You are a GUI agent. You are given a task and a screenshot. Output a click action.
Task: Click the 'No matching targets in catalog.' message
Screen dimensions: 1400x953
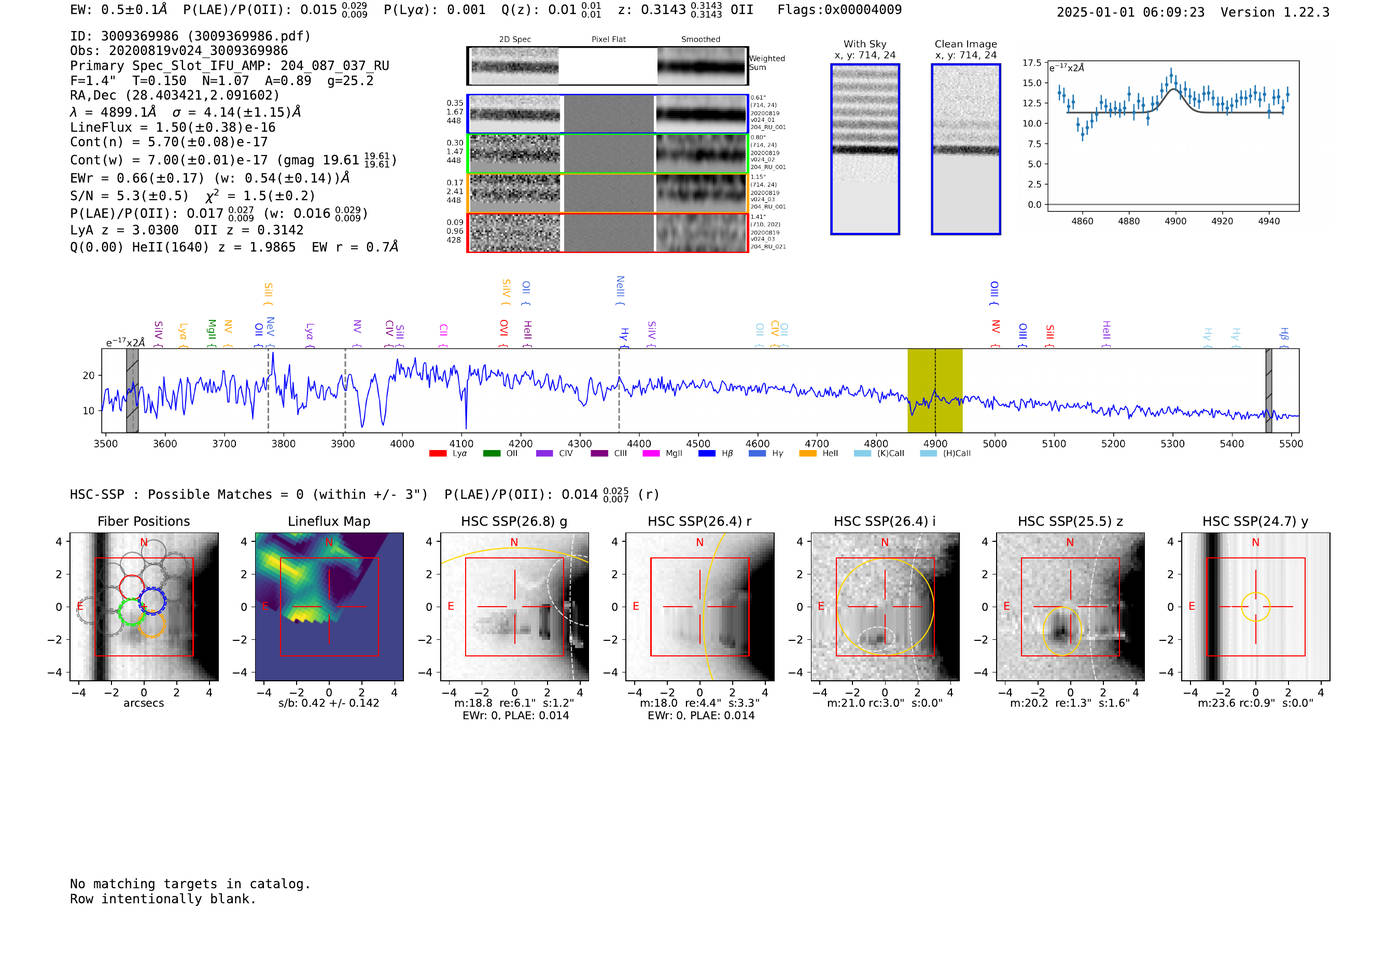pos(190,884)
